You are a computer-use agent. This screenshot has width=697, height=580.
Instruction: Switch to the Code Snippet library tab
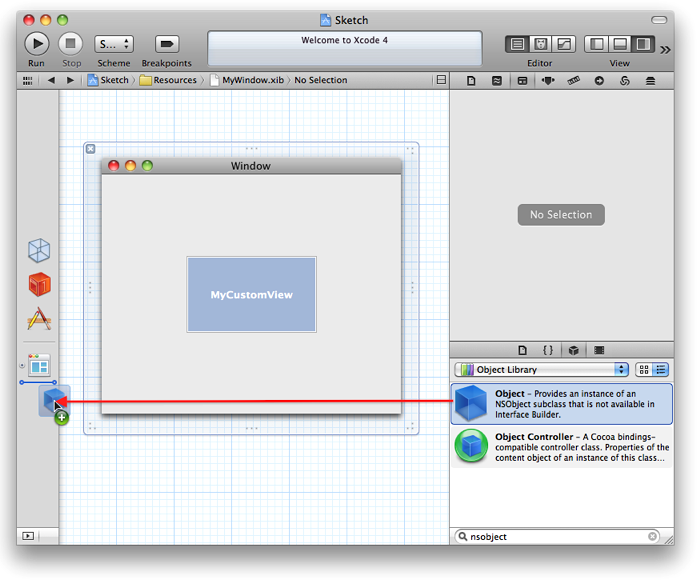coord(548,350)
